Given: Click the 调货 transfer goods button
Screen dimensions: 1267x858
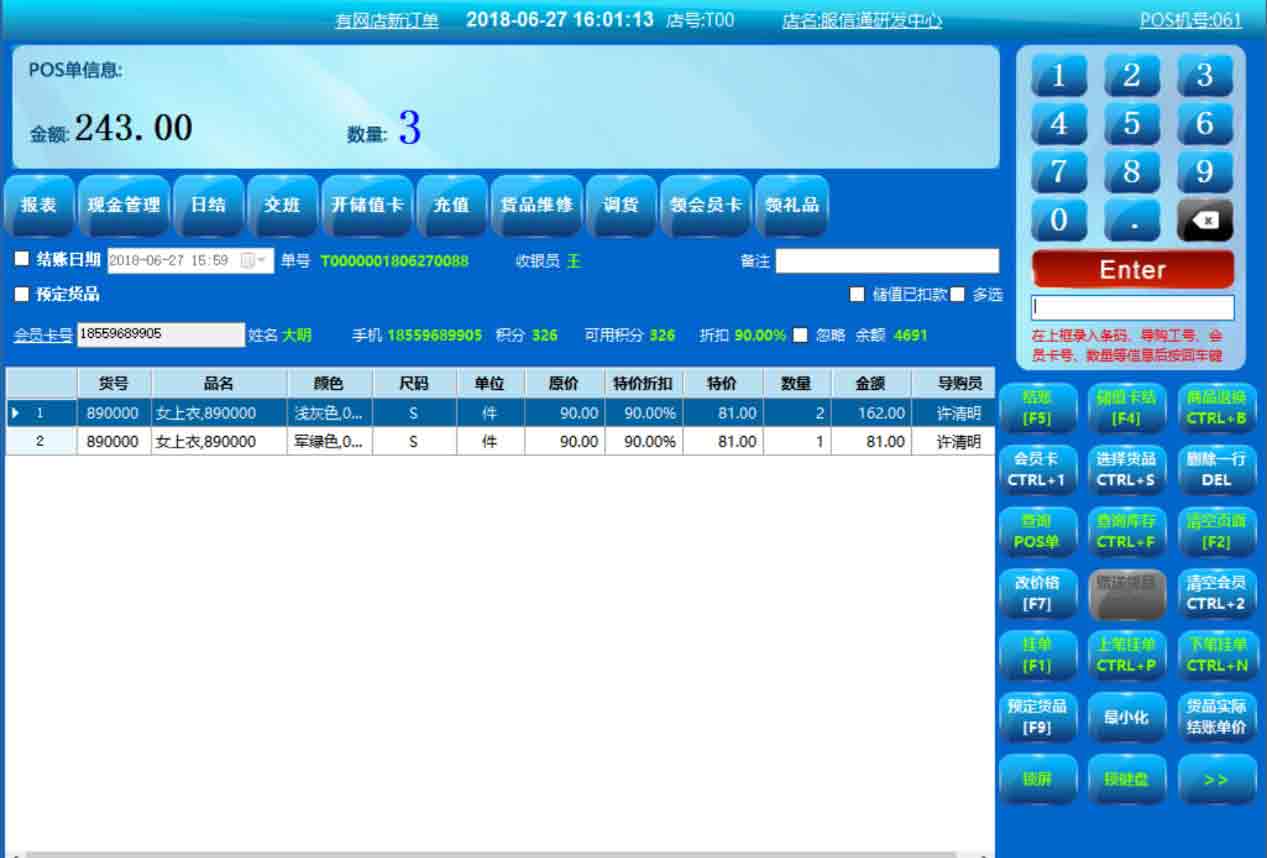Looking at the screenshot, I should (x=621, y=205).
